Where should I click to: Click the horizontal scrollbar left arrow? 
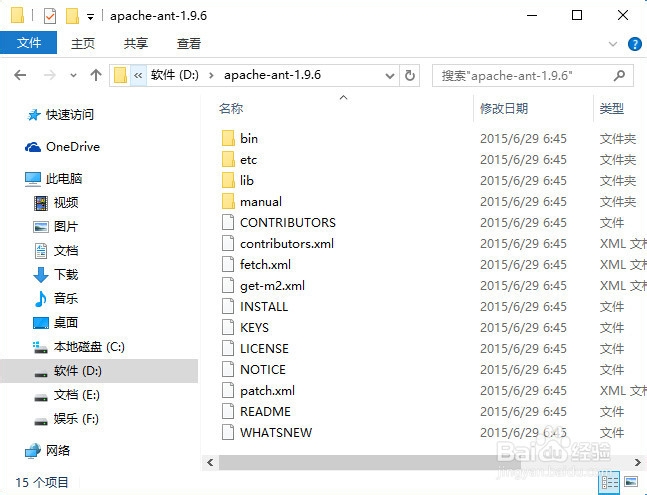click(x=210, y=462)
